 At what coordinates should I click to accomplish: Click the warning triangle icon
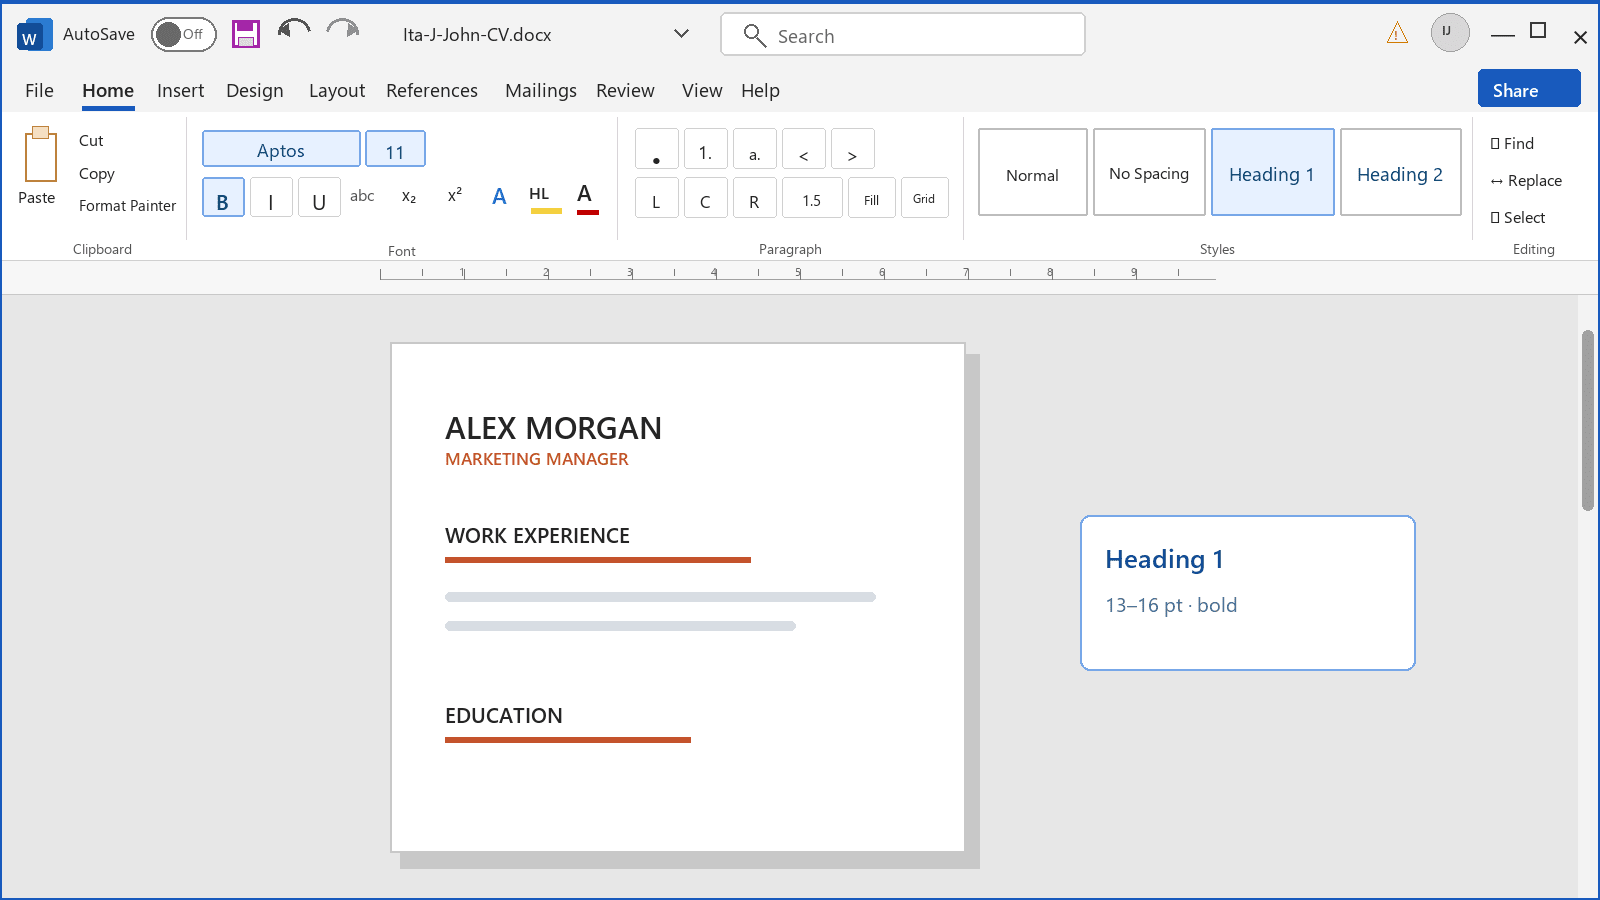point(1397,34)
